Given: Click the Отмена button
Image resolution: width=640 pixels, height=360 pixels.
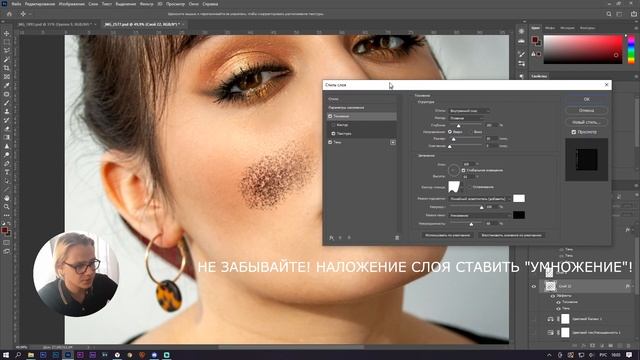Looking at the screenshot, I should click(x=587, y=110).
